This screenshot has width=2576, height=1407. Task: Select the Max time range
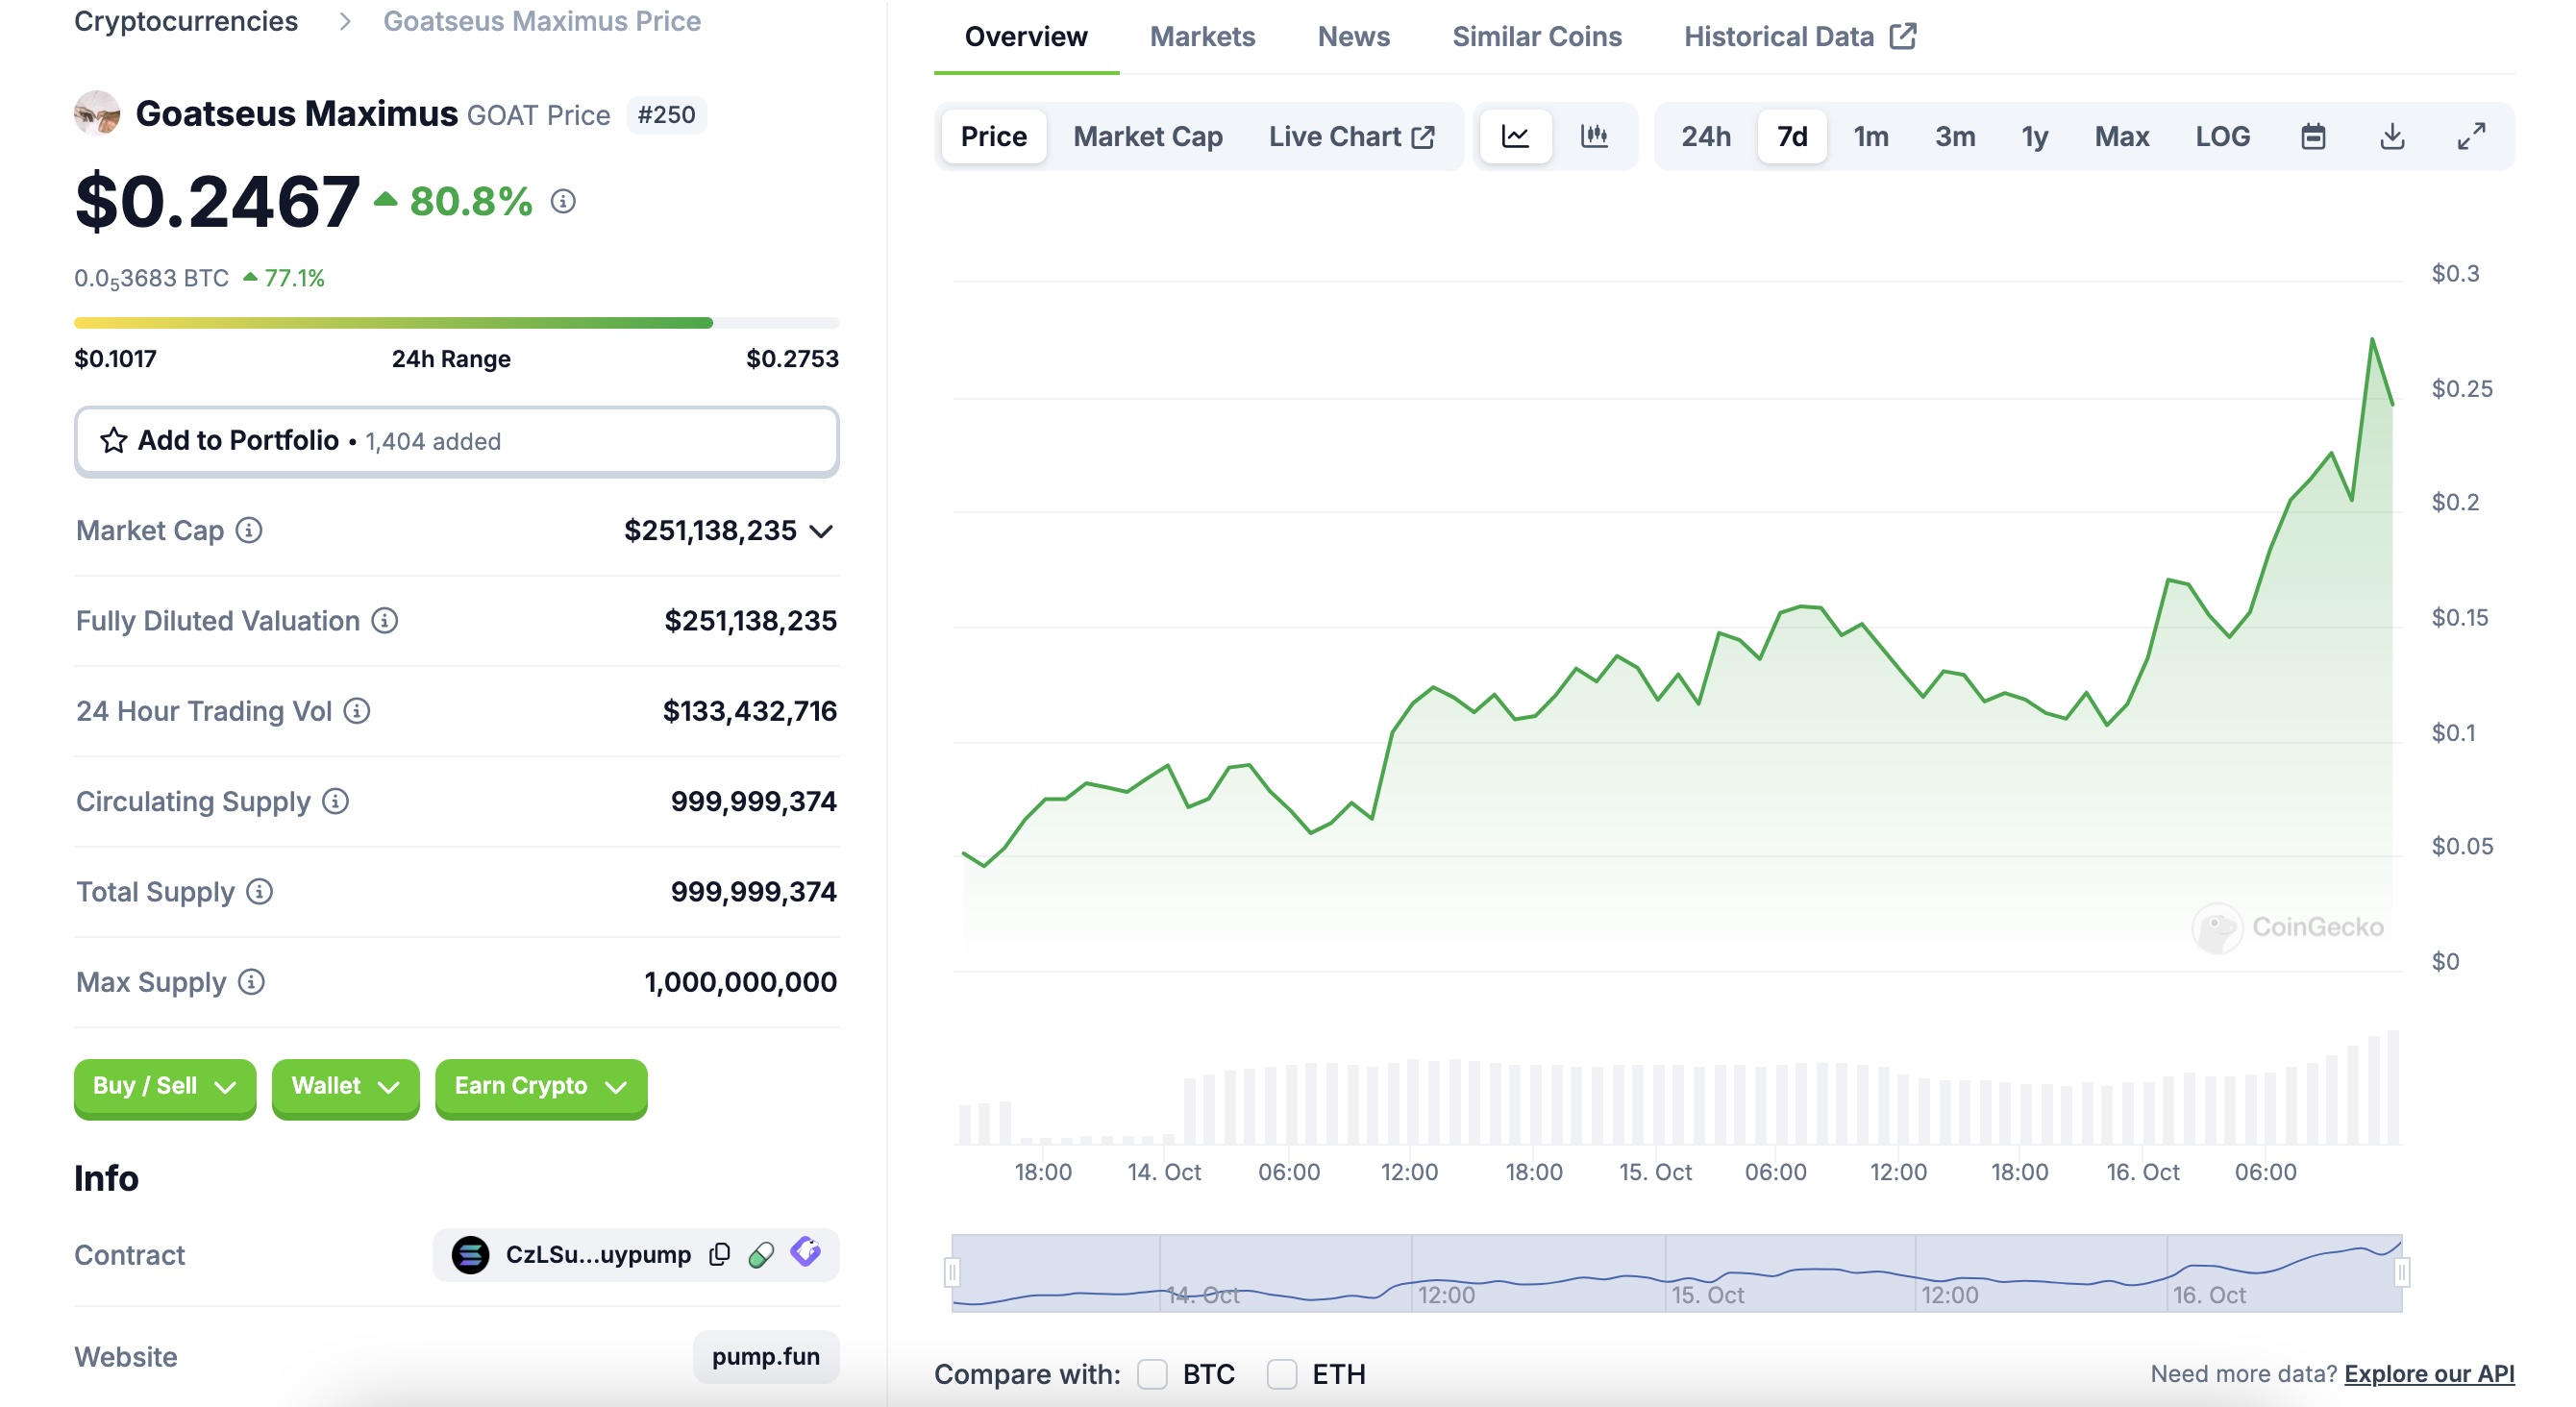2122,136
